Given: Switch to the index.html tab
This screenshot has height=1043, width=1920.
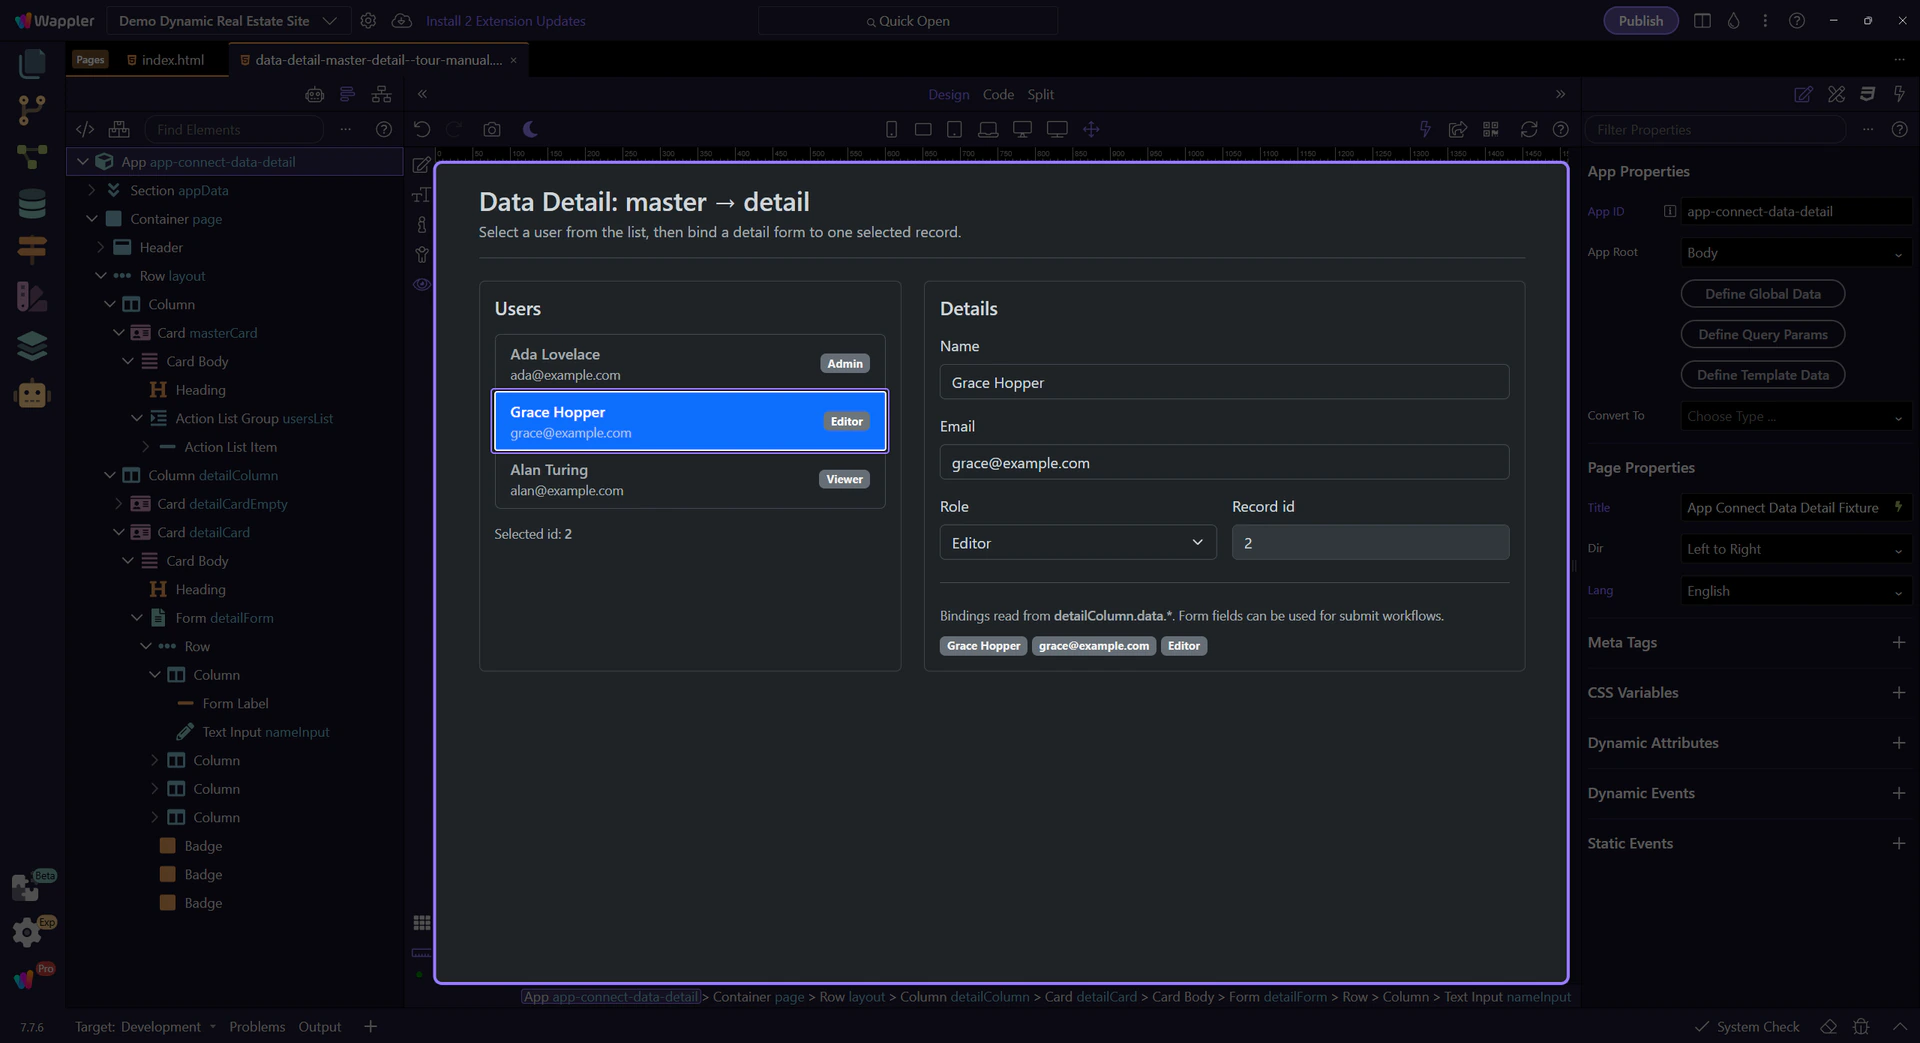Looking at the screenshot, I should click(x=172, y=60).
